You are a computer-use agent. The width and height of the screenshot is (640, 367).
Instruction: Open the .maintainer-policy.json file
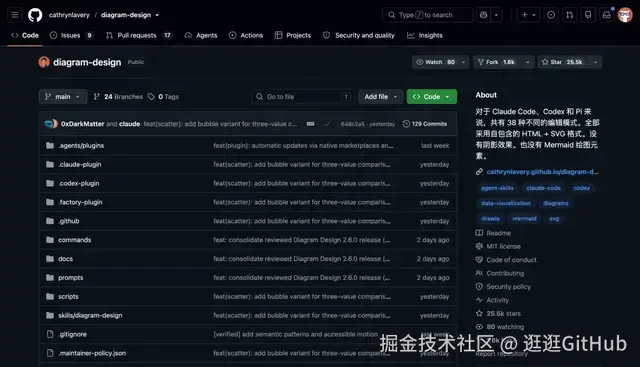[92, 353]
